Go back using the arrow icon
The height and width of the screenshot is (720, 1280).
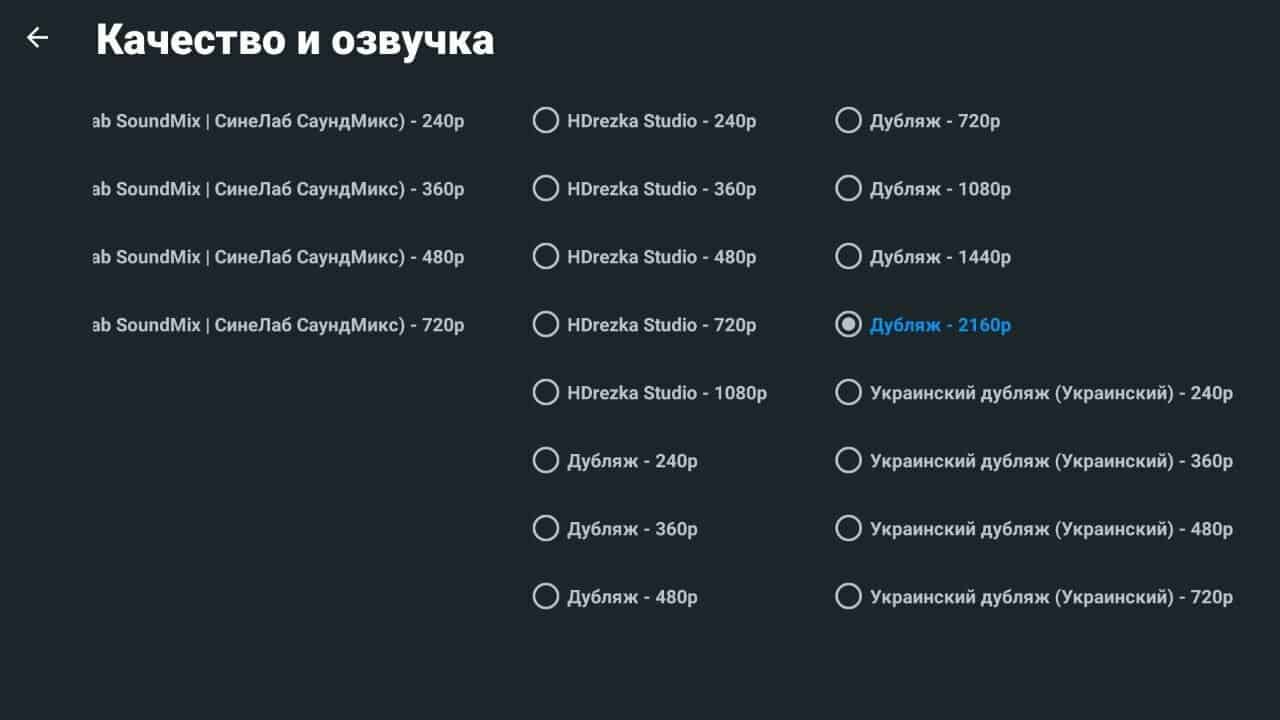click(x=37, y=38)
